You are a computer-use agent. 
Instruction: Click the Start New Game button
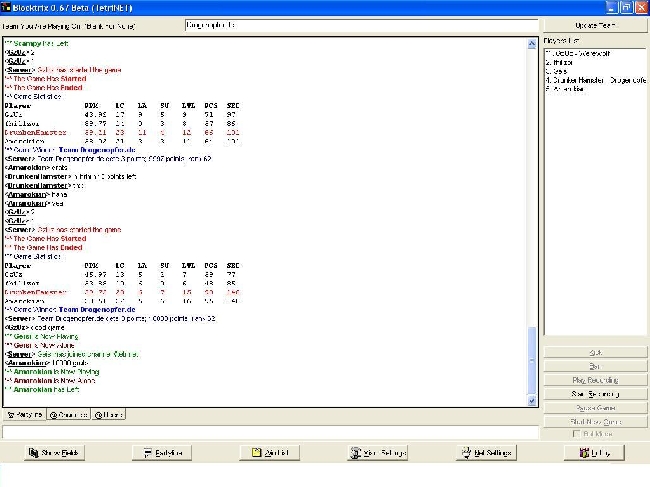pos(595,422)
